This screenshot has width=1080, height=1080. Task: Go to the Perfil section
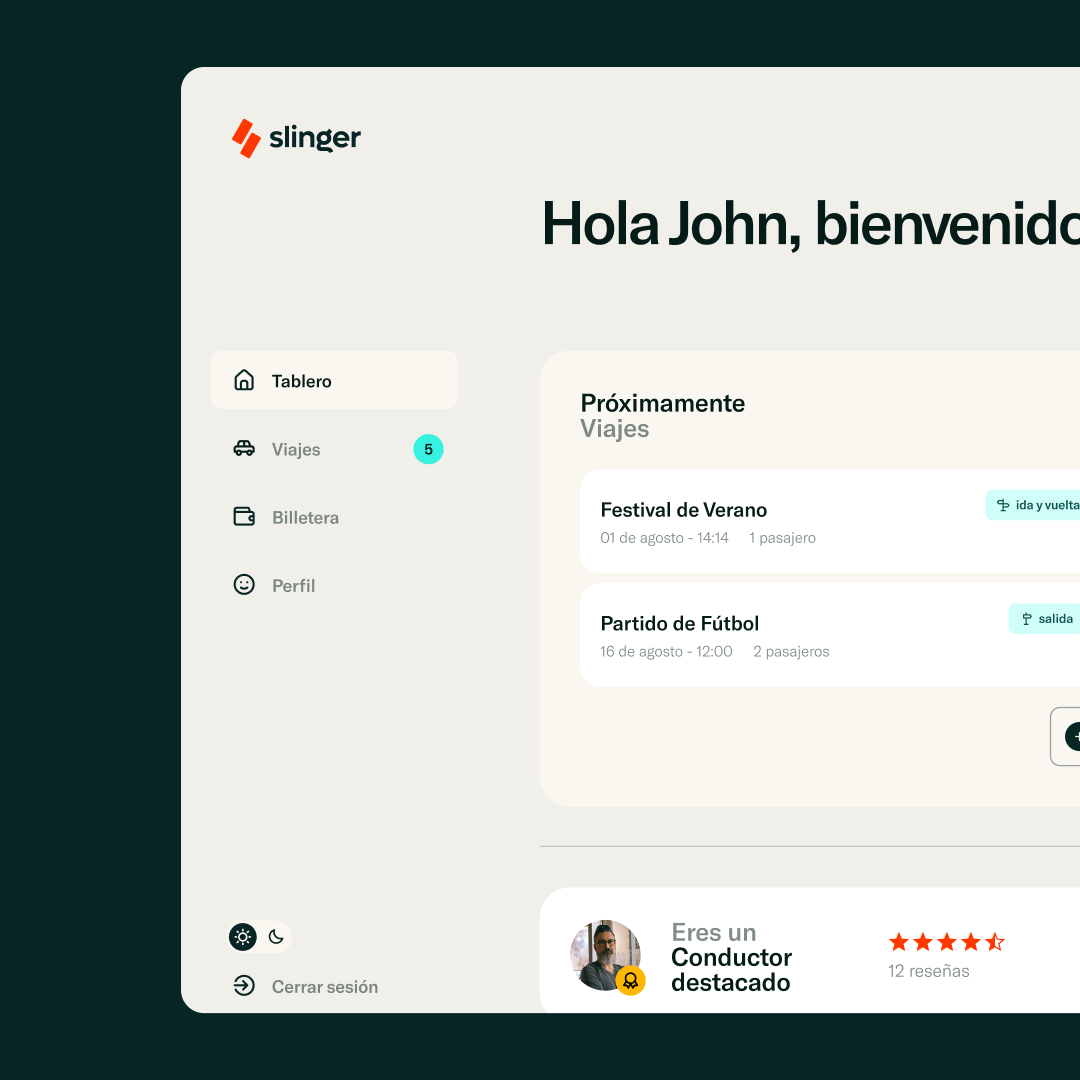tap(293, 586)
